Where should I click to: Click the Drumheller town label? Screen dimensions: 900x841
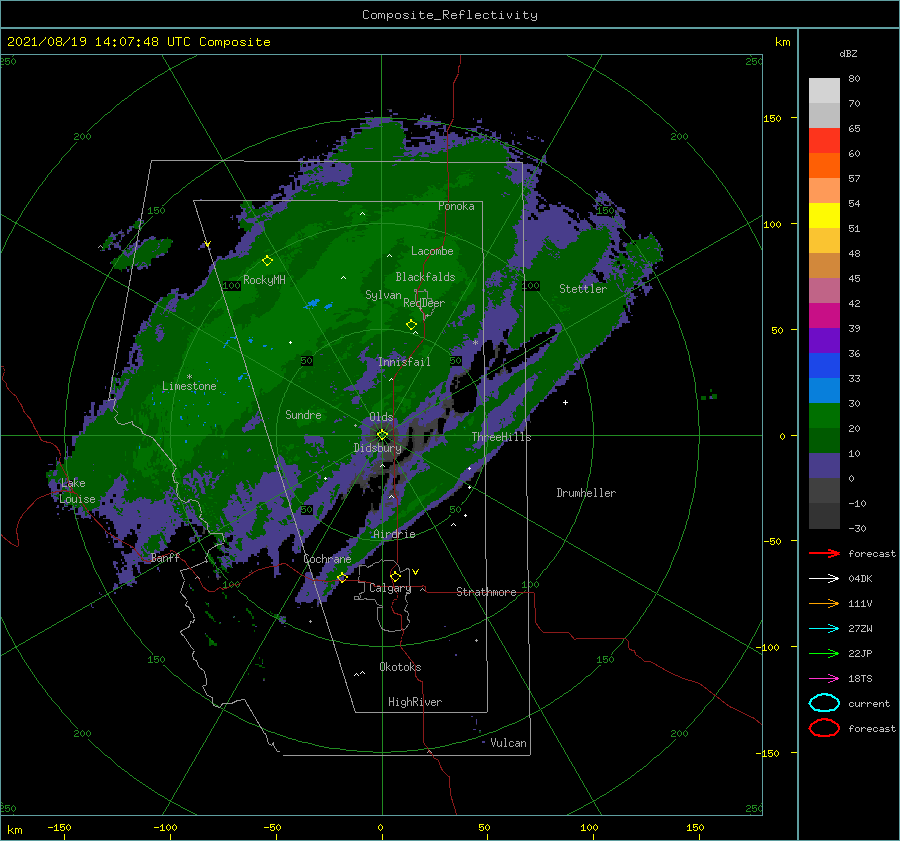(x=586, y=493)
